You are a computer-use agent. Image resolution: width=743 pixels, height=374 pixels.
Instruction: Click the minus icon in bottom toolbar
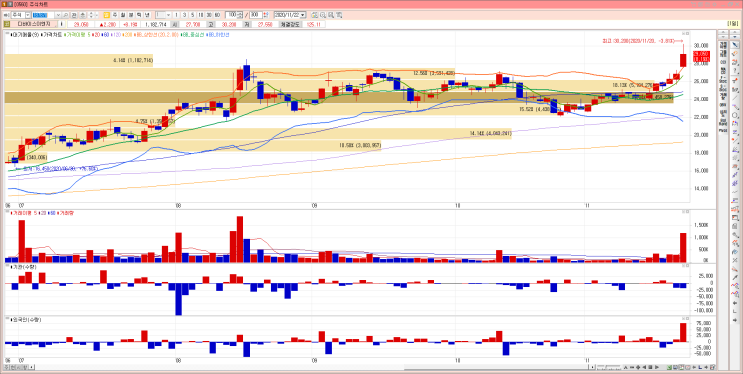[632, 367]
